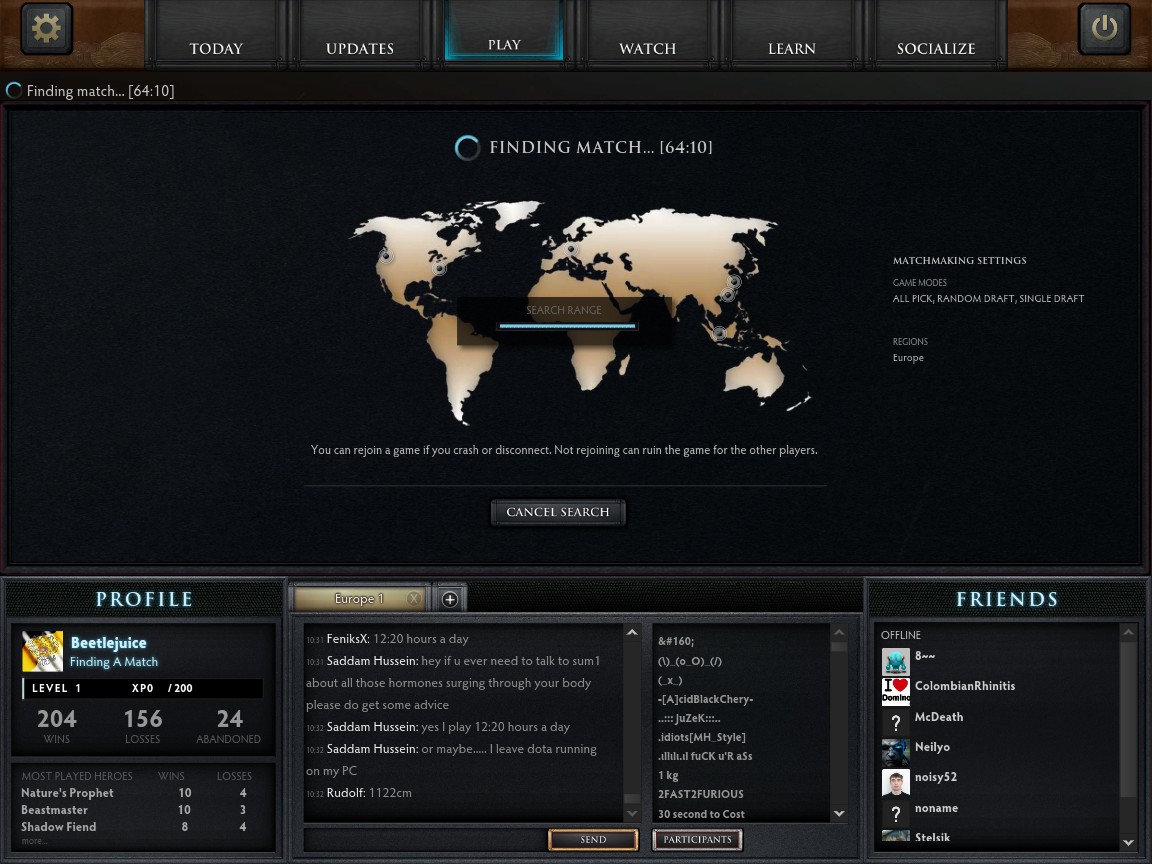1152x864 pixels.
Task: Open the PARTICIPANTS list
Action: 697,839
